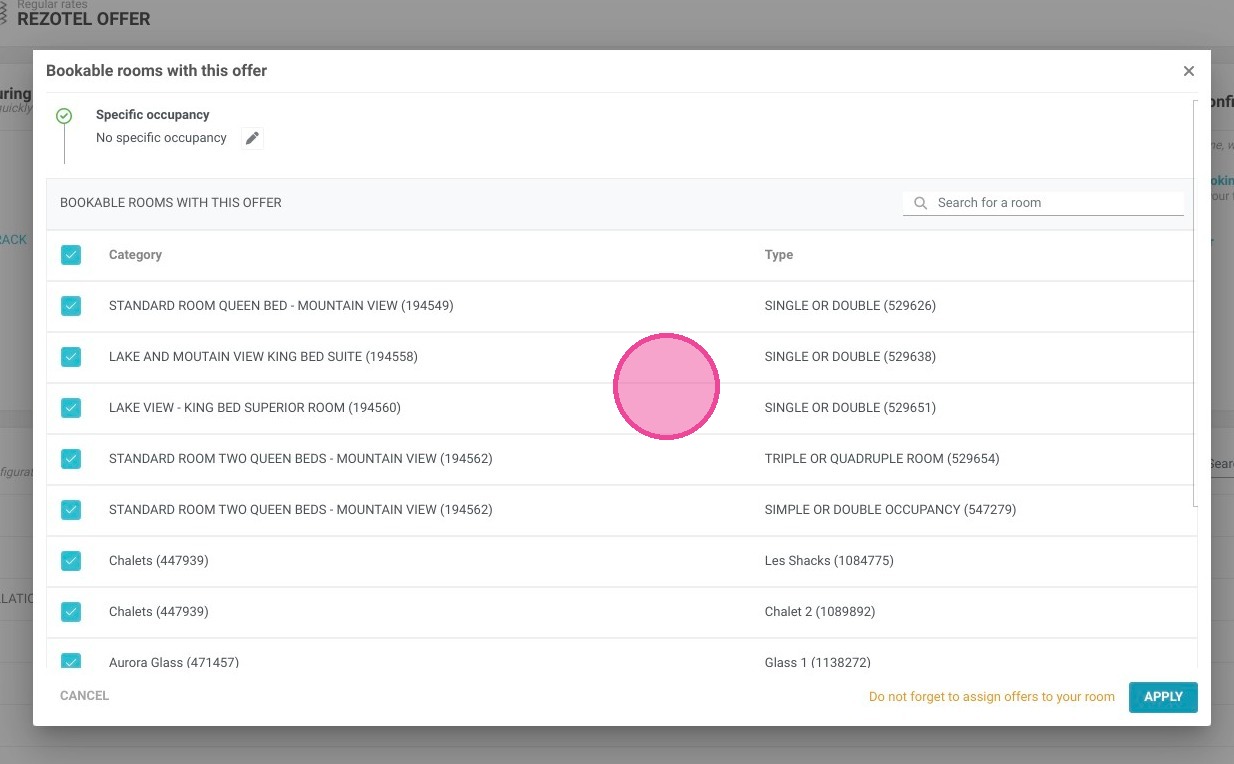Uncheck Lake View King Bed Superior Room
This screenshot has width=1234, height=764.
71,408
